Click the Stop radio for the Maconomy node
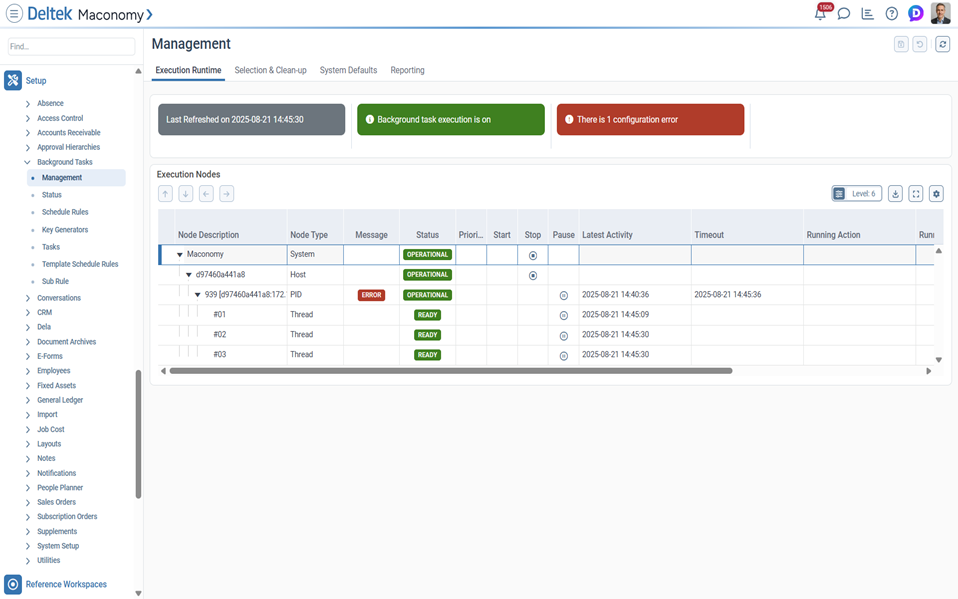 533,254
